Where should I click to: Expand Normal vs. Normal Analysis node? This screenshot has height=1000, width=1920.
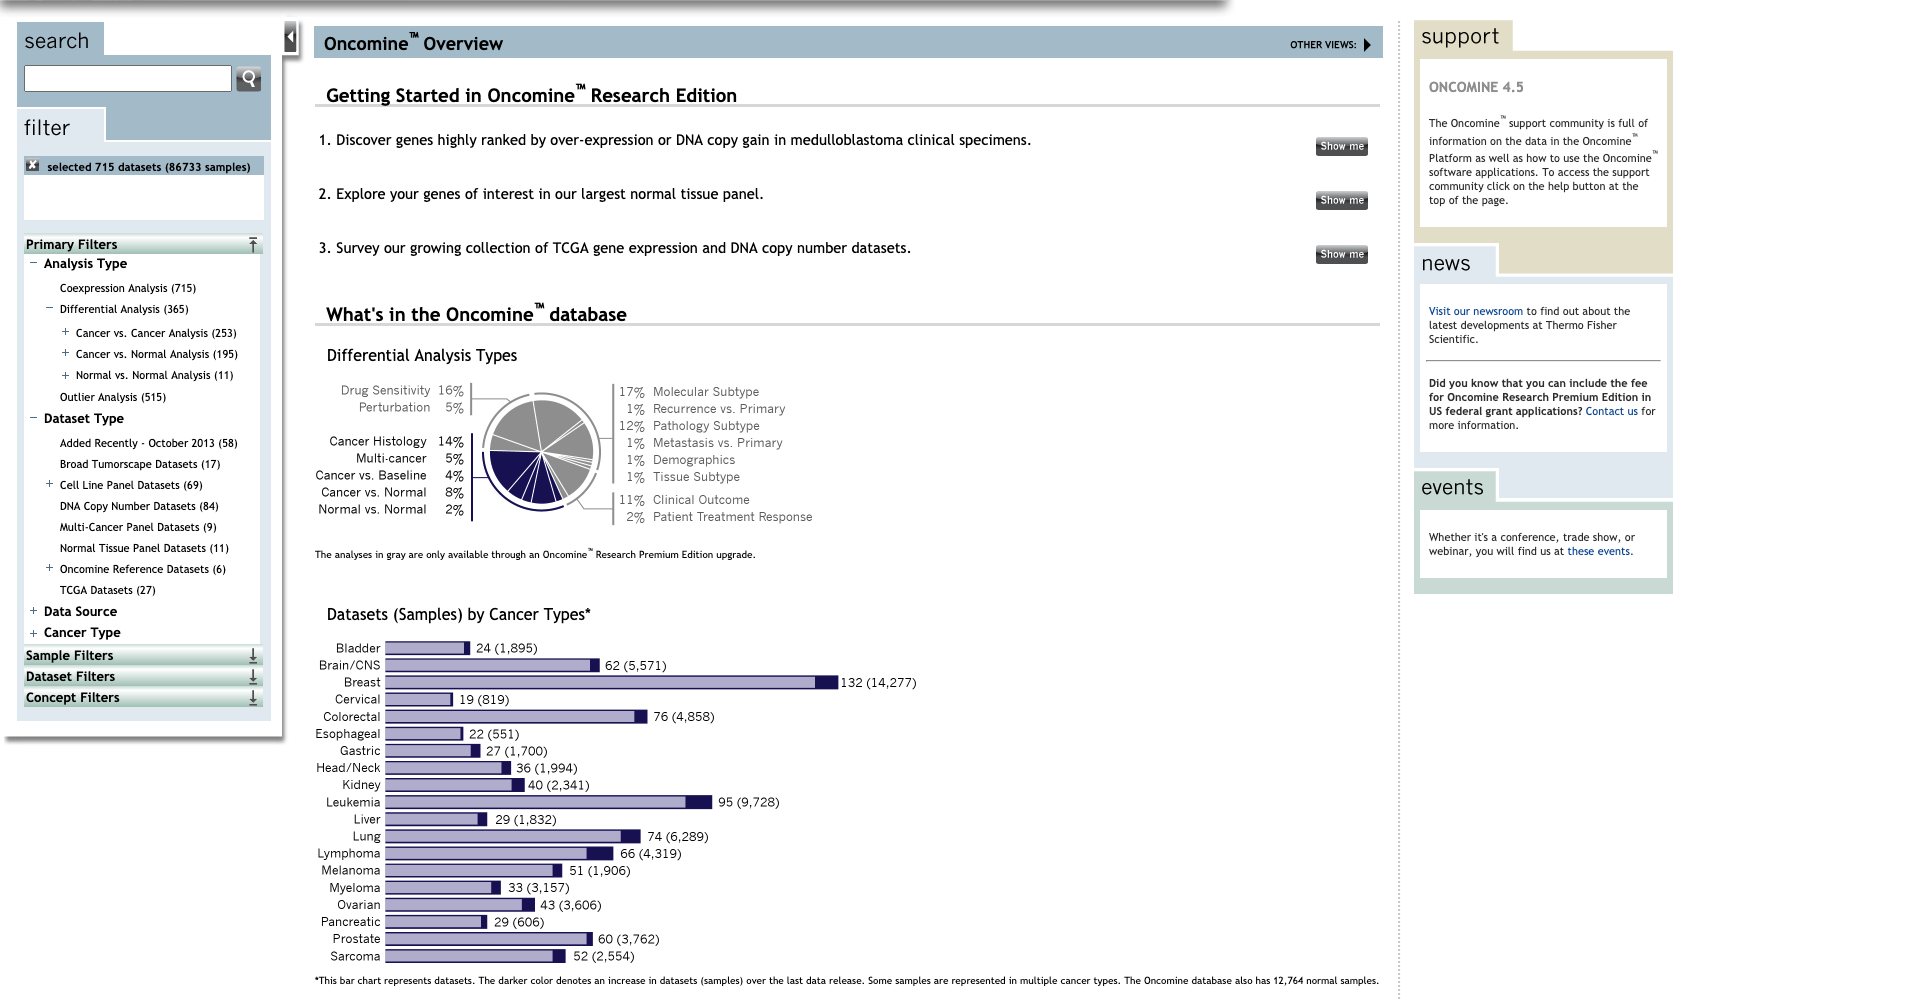point(65,375)
